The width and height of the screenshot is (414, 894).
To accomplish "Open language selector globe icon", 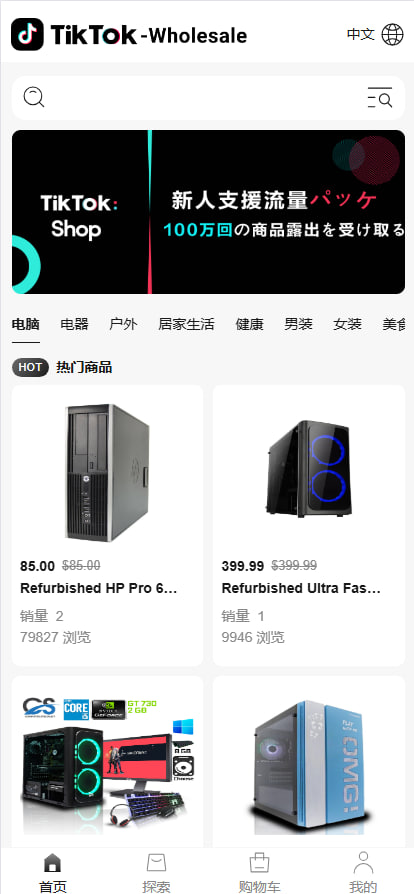I will tap(392, 34).
